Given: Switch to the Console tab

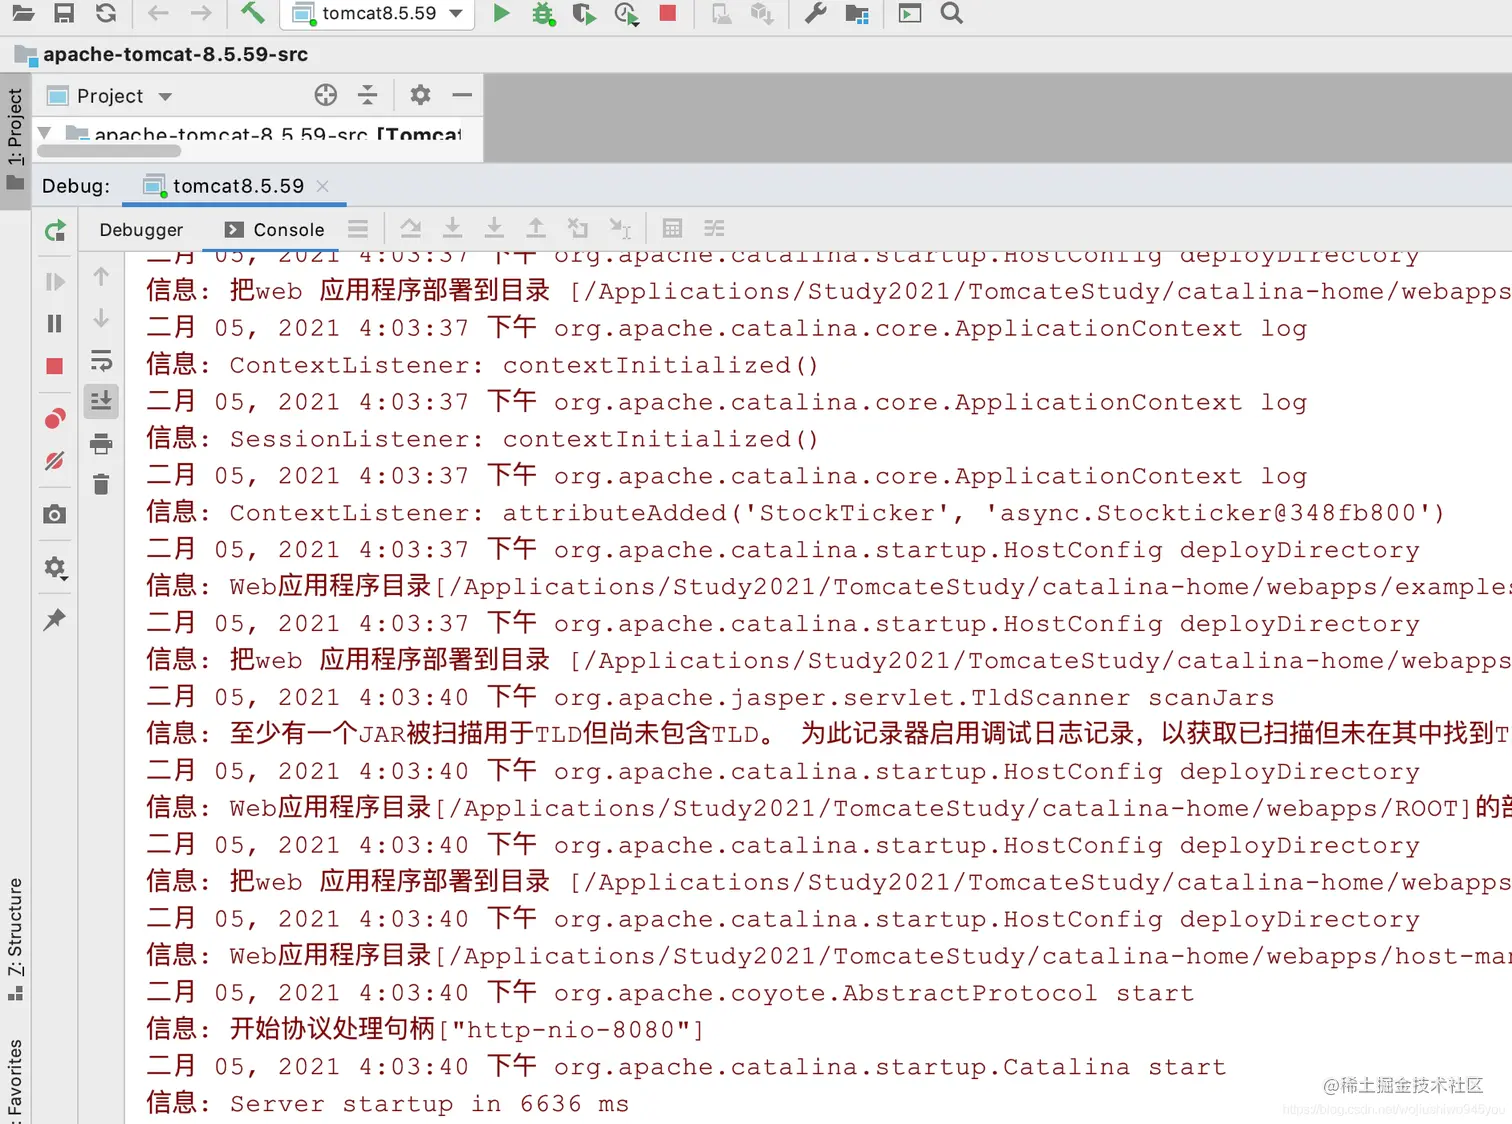Looking at the screenshot, I should (275, 229).
